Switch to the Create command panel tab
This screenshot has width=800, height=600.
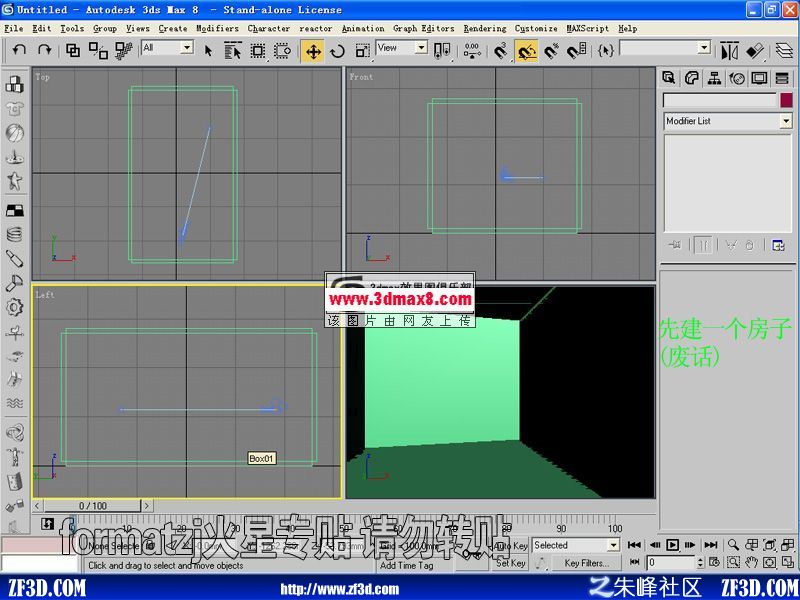(669, 78)
